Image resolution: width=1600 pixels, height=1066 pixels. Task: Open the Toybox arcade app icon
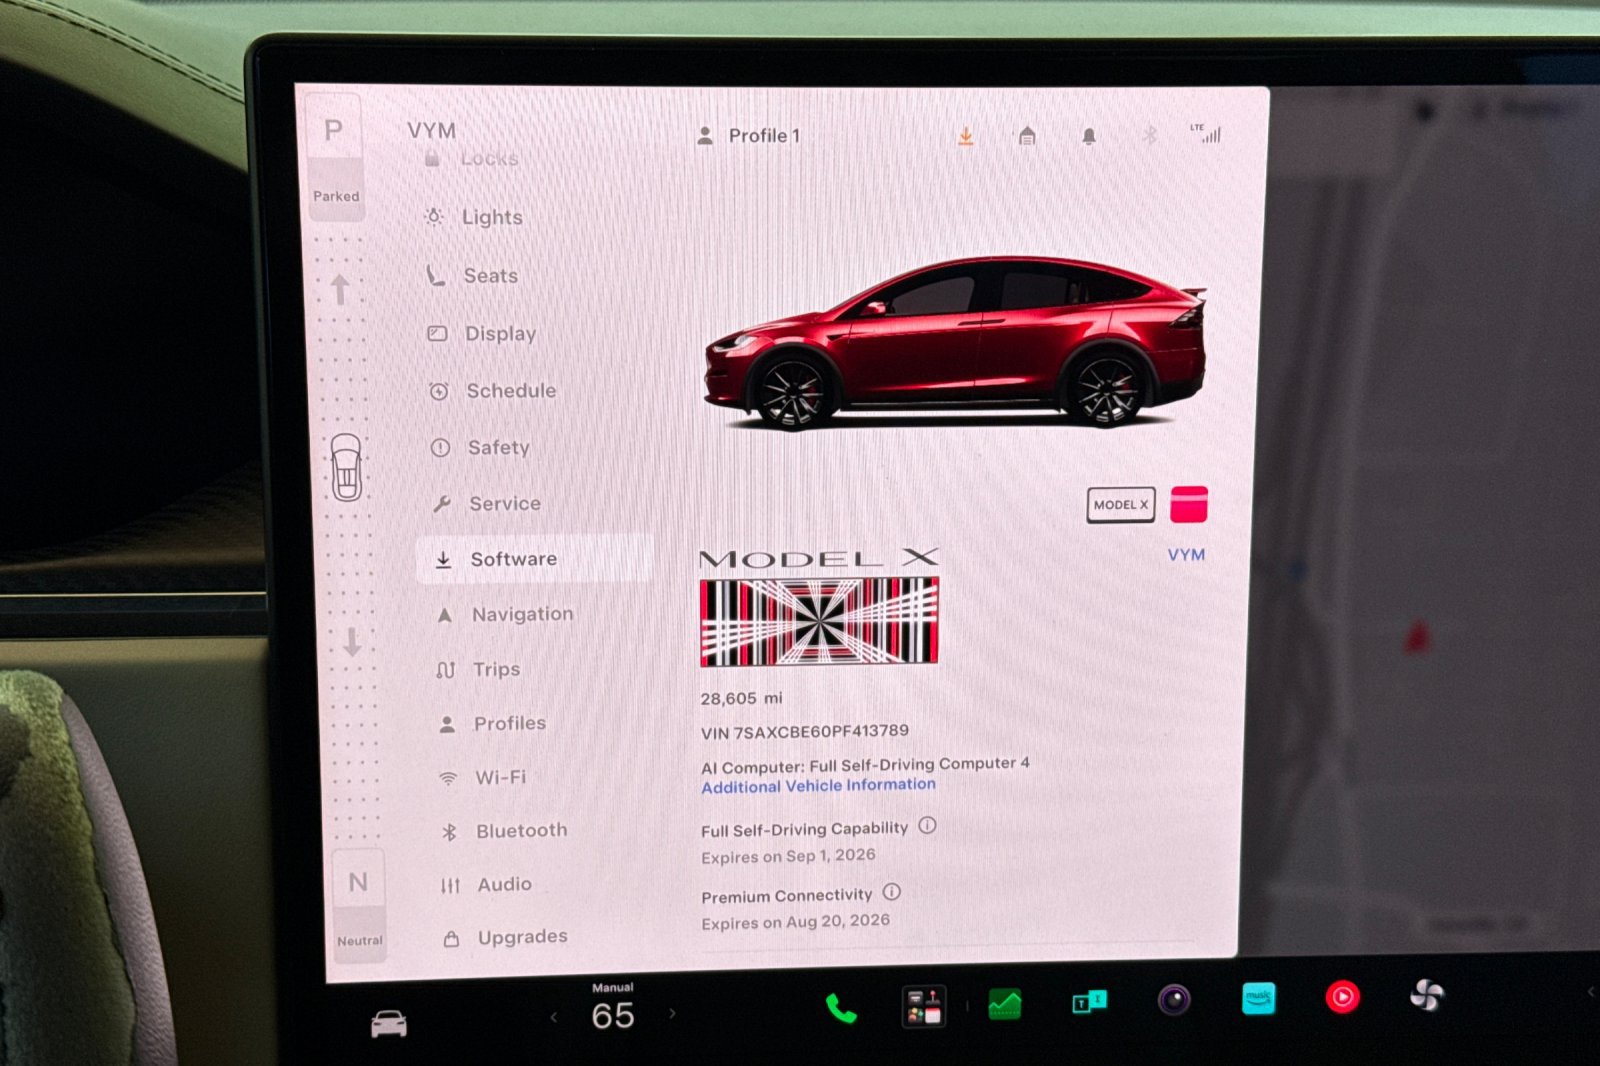click(x=923, y=1006)
